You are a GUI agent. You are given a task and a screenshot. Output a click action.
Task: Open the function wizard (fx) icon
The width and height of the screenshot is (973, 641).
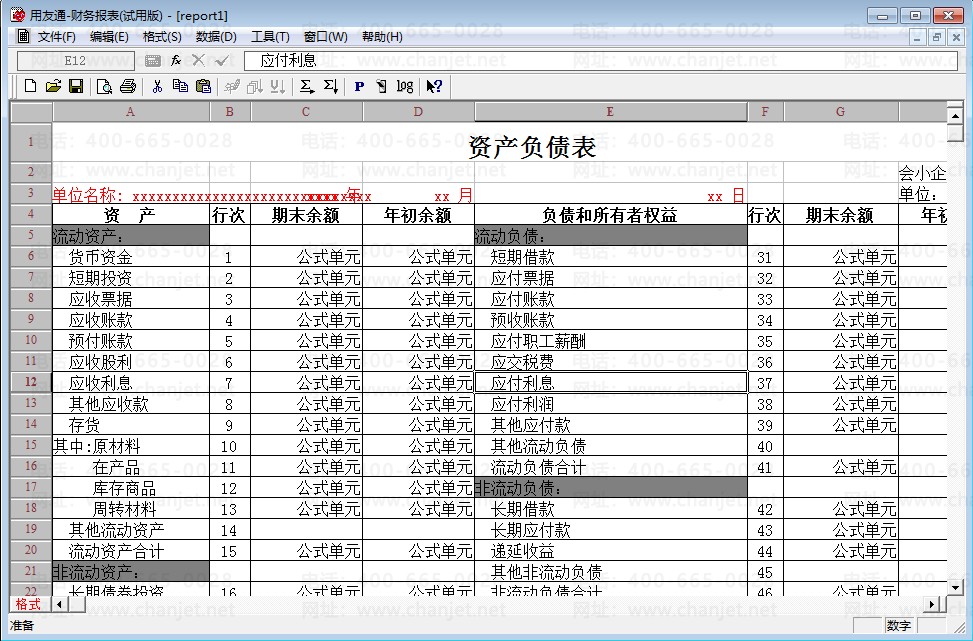pos(174,60)
